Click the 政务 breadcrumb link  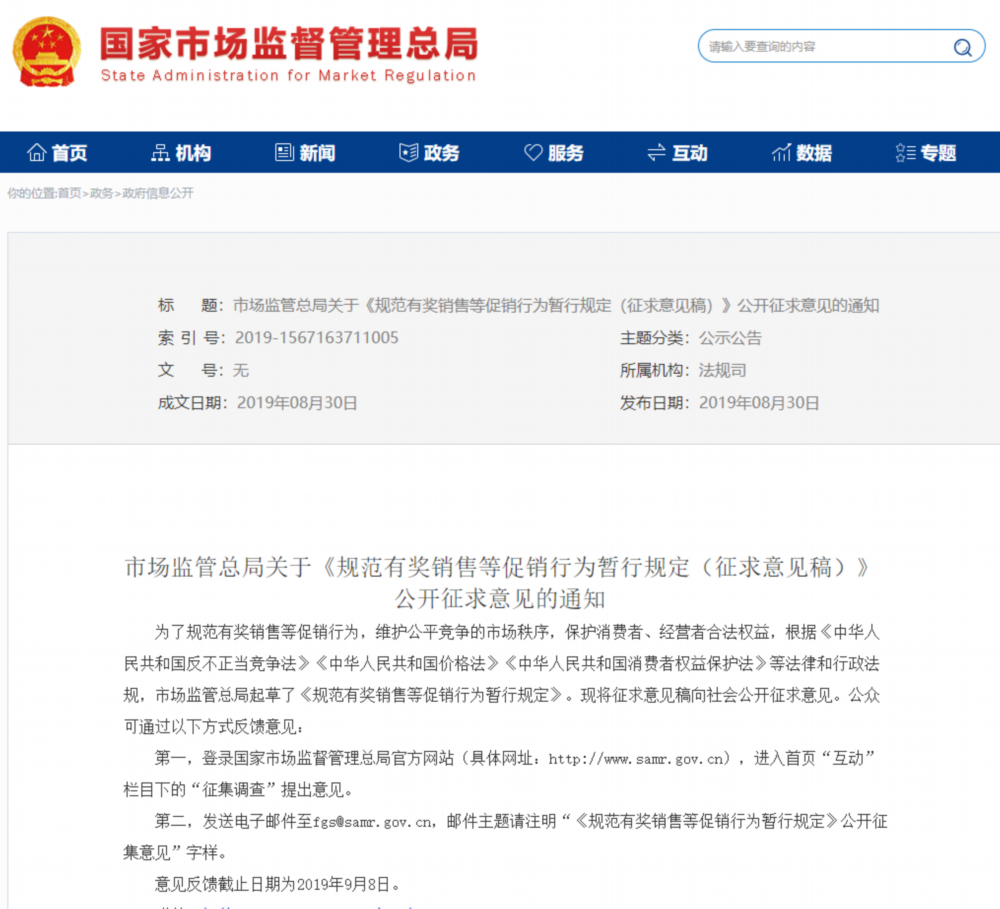(101, 193)
